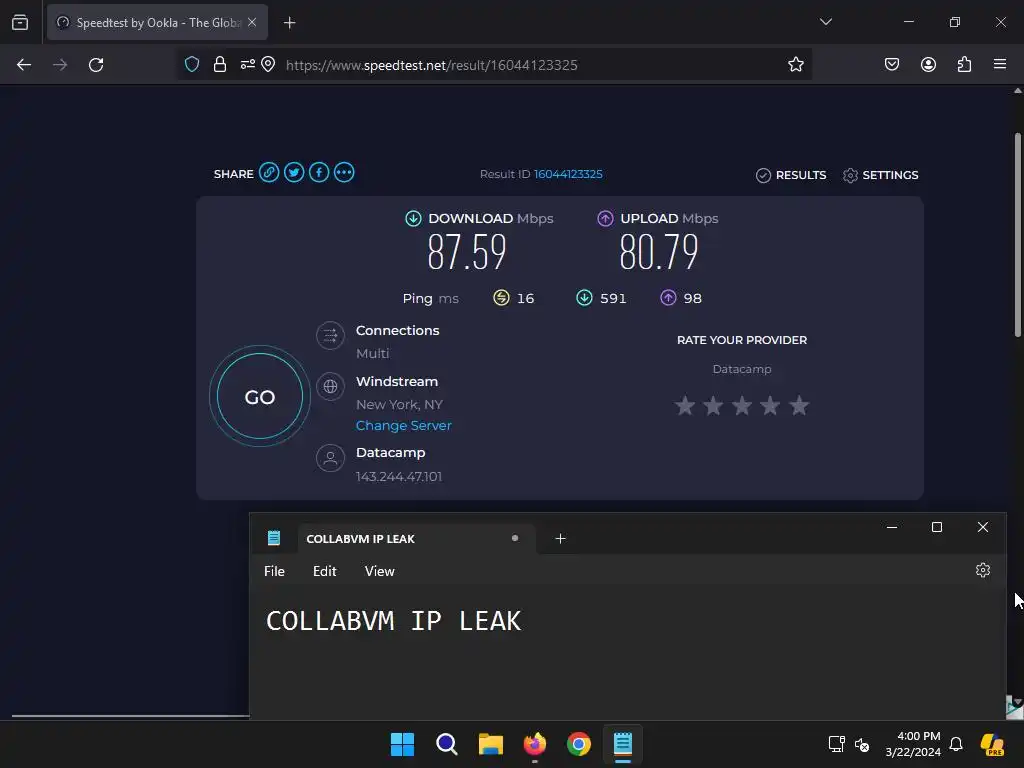Save page to Pocket
This screenshot has width=1024, height=768.
[892, 65]
